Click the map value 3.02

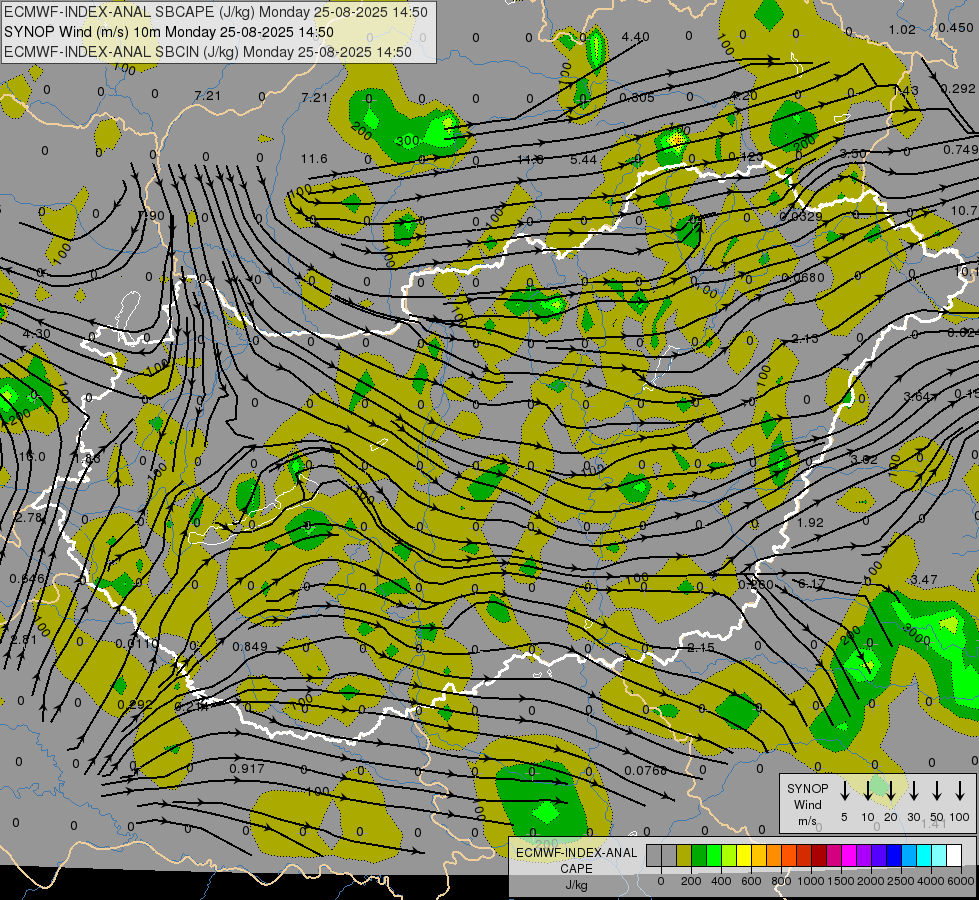click(x=864, y=460)
